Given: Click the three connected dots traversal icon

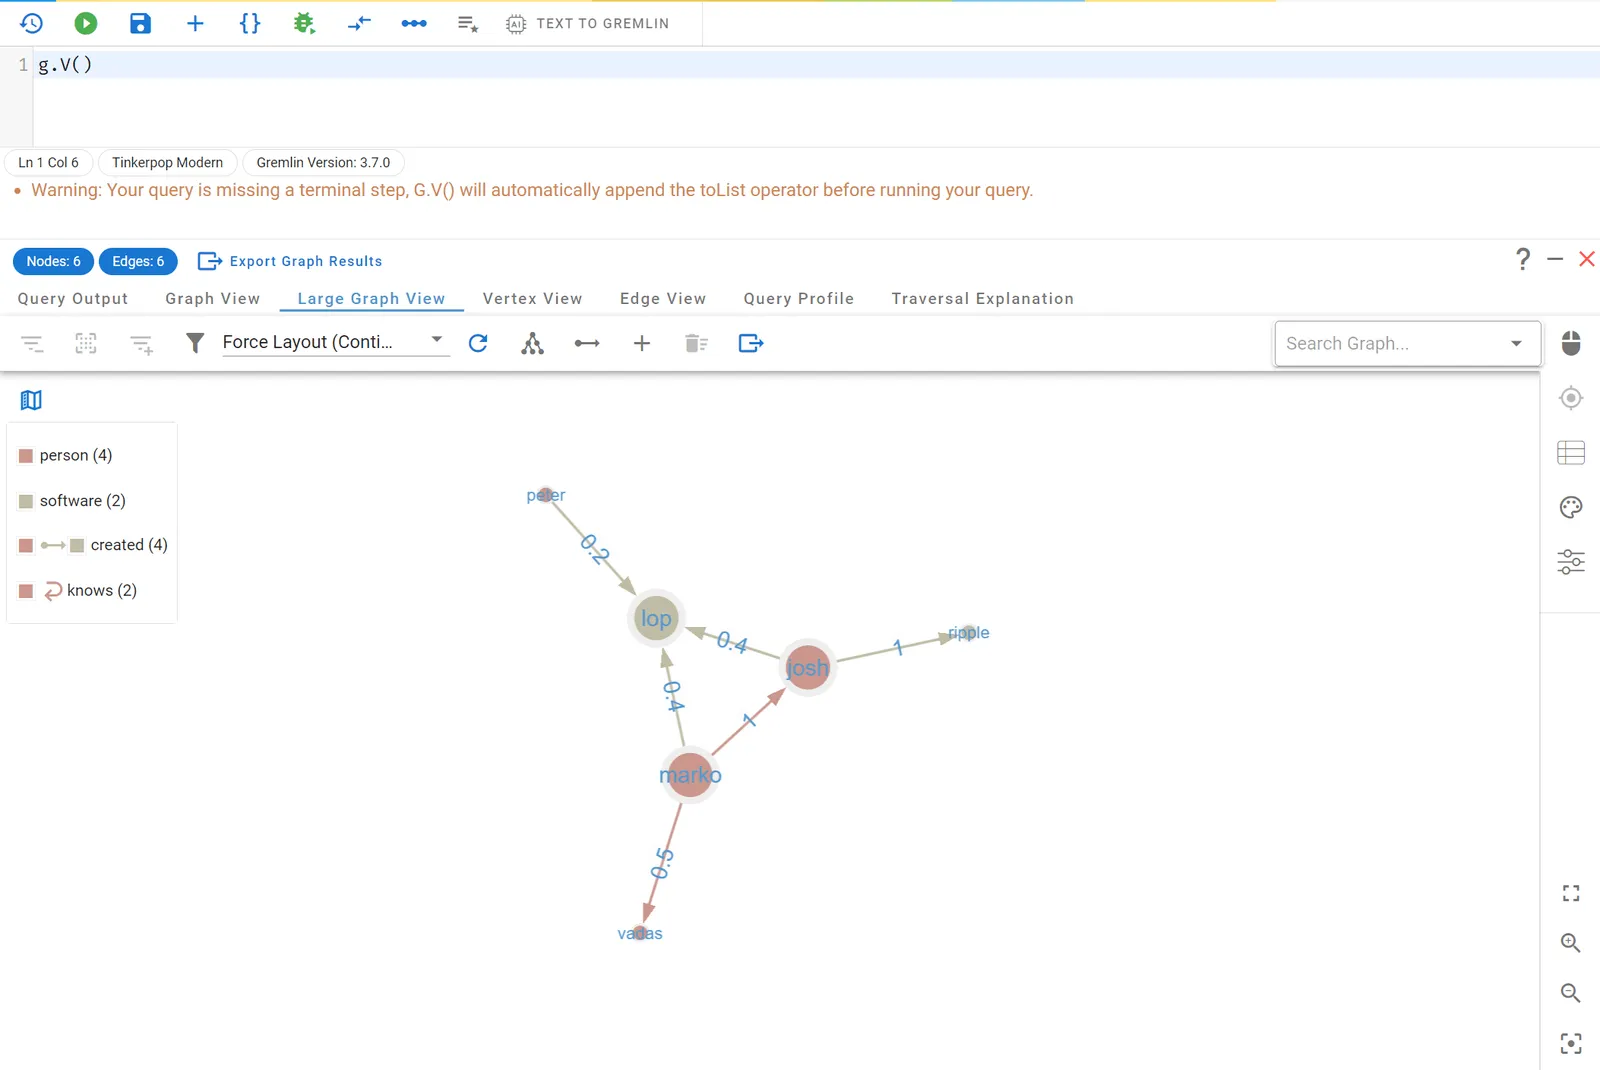Looking at the screenshot, I should [414, 23].
